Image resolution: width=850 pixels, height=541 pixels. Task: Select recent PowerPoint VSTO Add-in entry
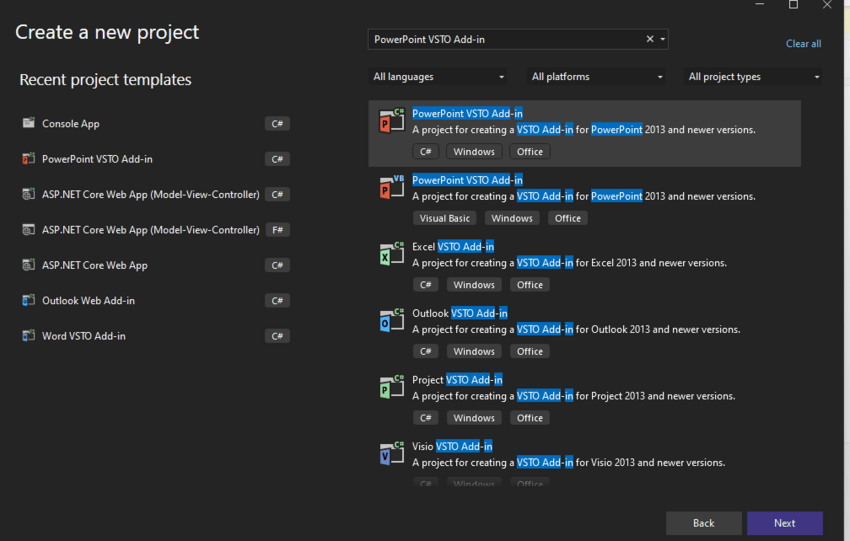point(155,159)
